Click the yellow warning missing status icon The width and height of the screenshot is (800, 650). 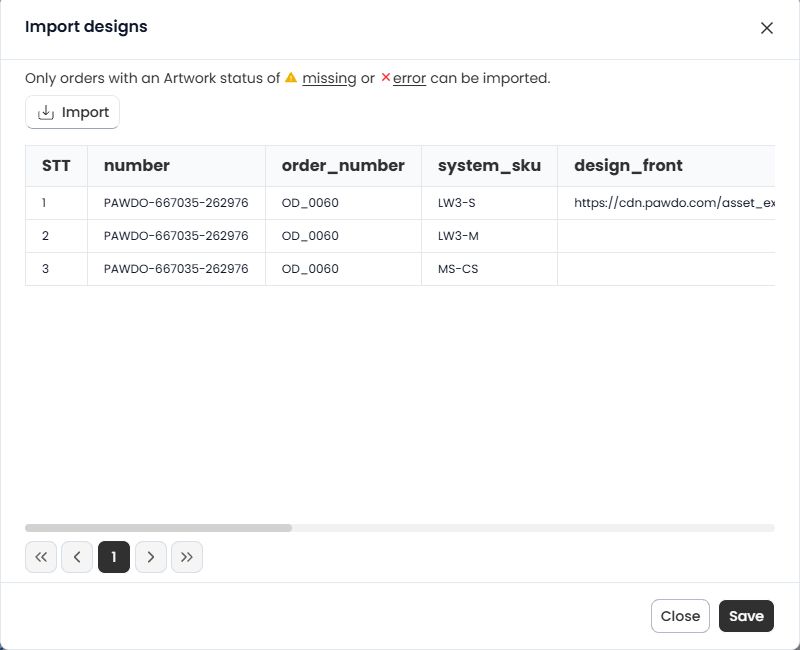click(x=291, y=77)
